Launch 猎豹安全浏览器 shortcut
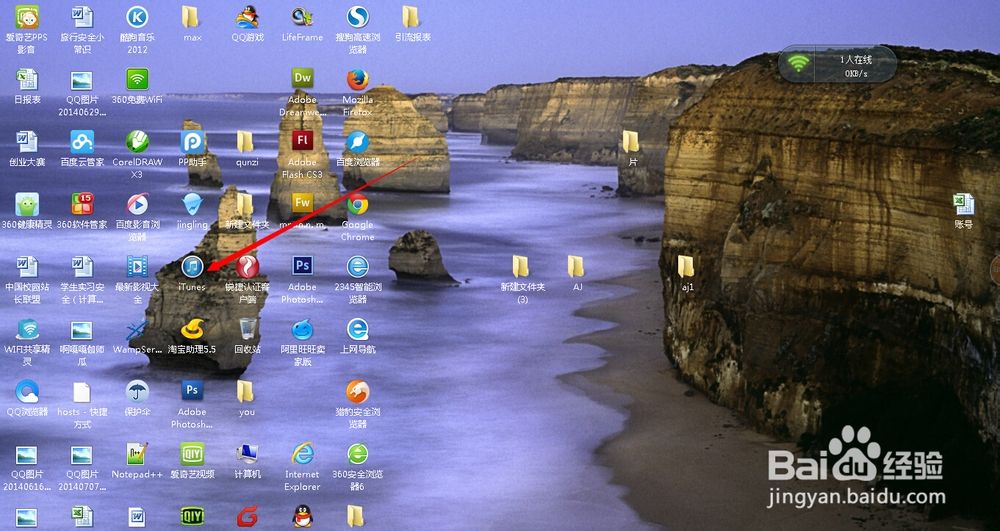This screenshot has height=531, width=1000. pyautogui.click(x=358, y=391)
